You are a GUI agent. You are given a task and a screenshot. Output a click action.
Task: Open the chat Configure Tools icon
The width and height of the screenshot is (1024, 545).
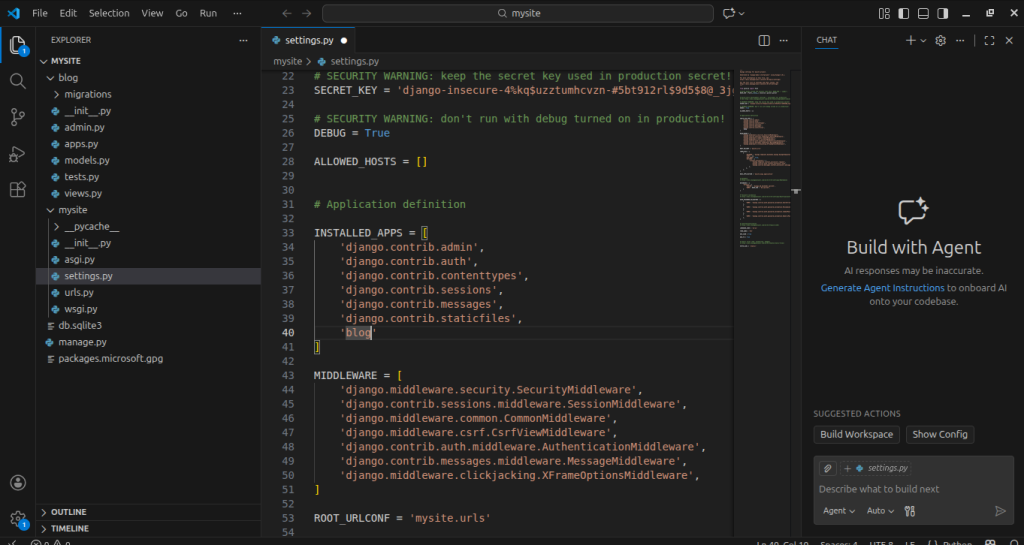click(x=909, y=511)
